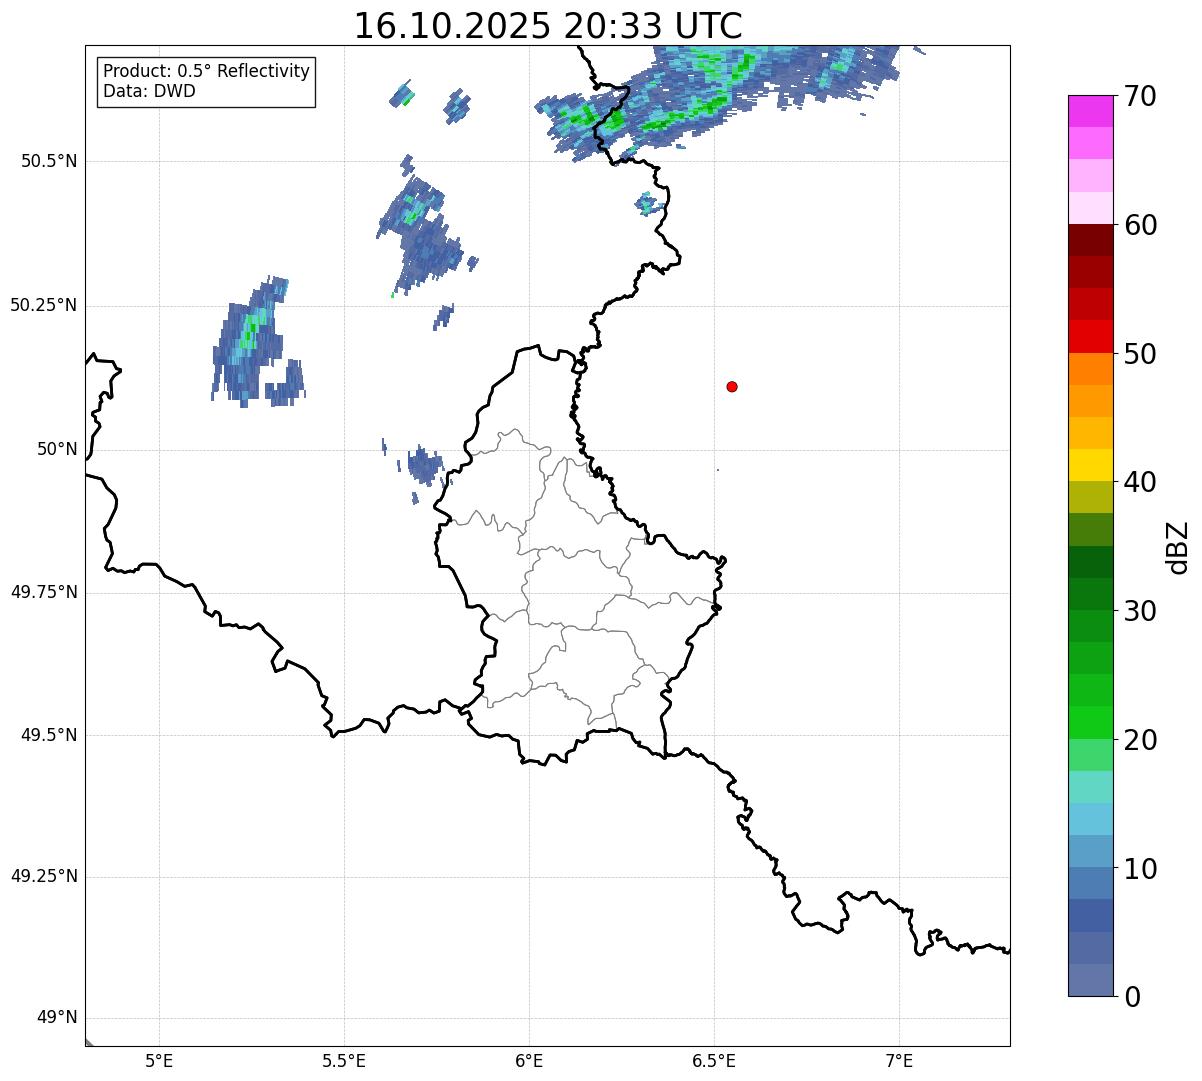This screenshot has width=1202, height=1081.
Task: Click colorbar tick label 50
Action: [1140, 354]
